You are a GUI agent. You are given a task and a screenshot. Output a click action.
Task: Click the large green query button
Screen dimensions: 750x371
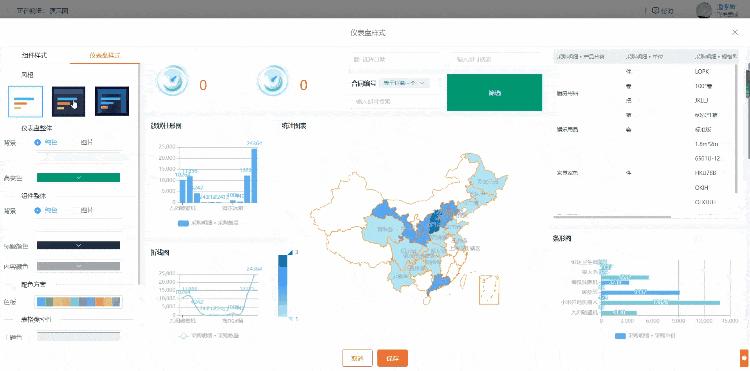494,92
